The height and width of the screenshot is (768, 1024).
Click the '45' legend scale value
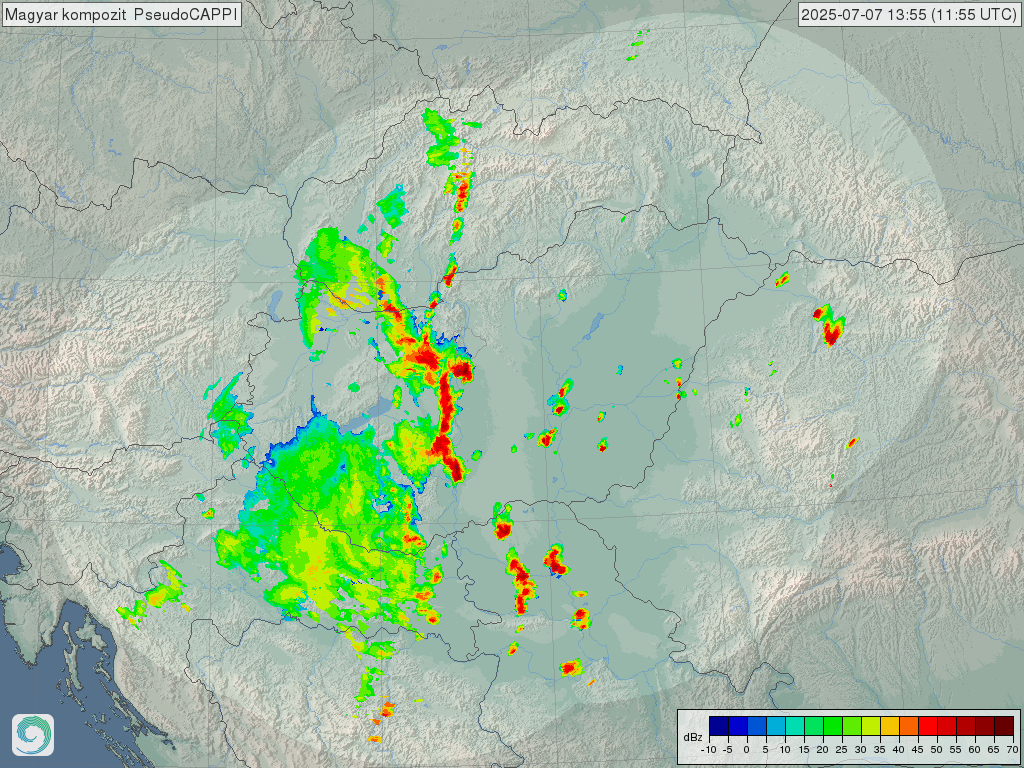[x=918, y=750]
